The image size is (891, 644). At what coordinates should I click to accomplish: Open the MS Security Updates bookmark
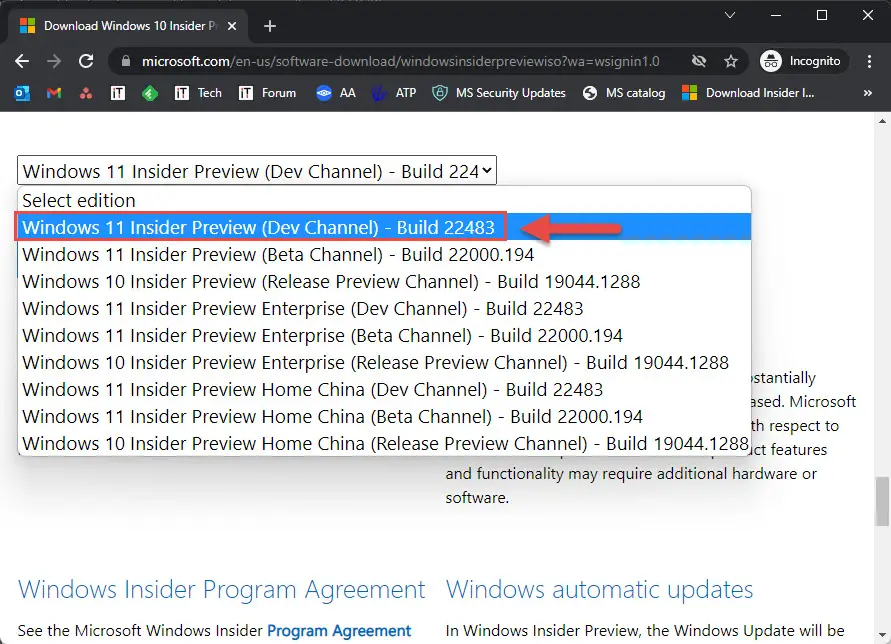click(x=499, y=93)
